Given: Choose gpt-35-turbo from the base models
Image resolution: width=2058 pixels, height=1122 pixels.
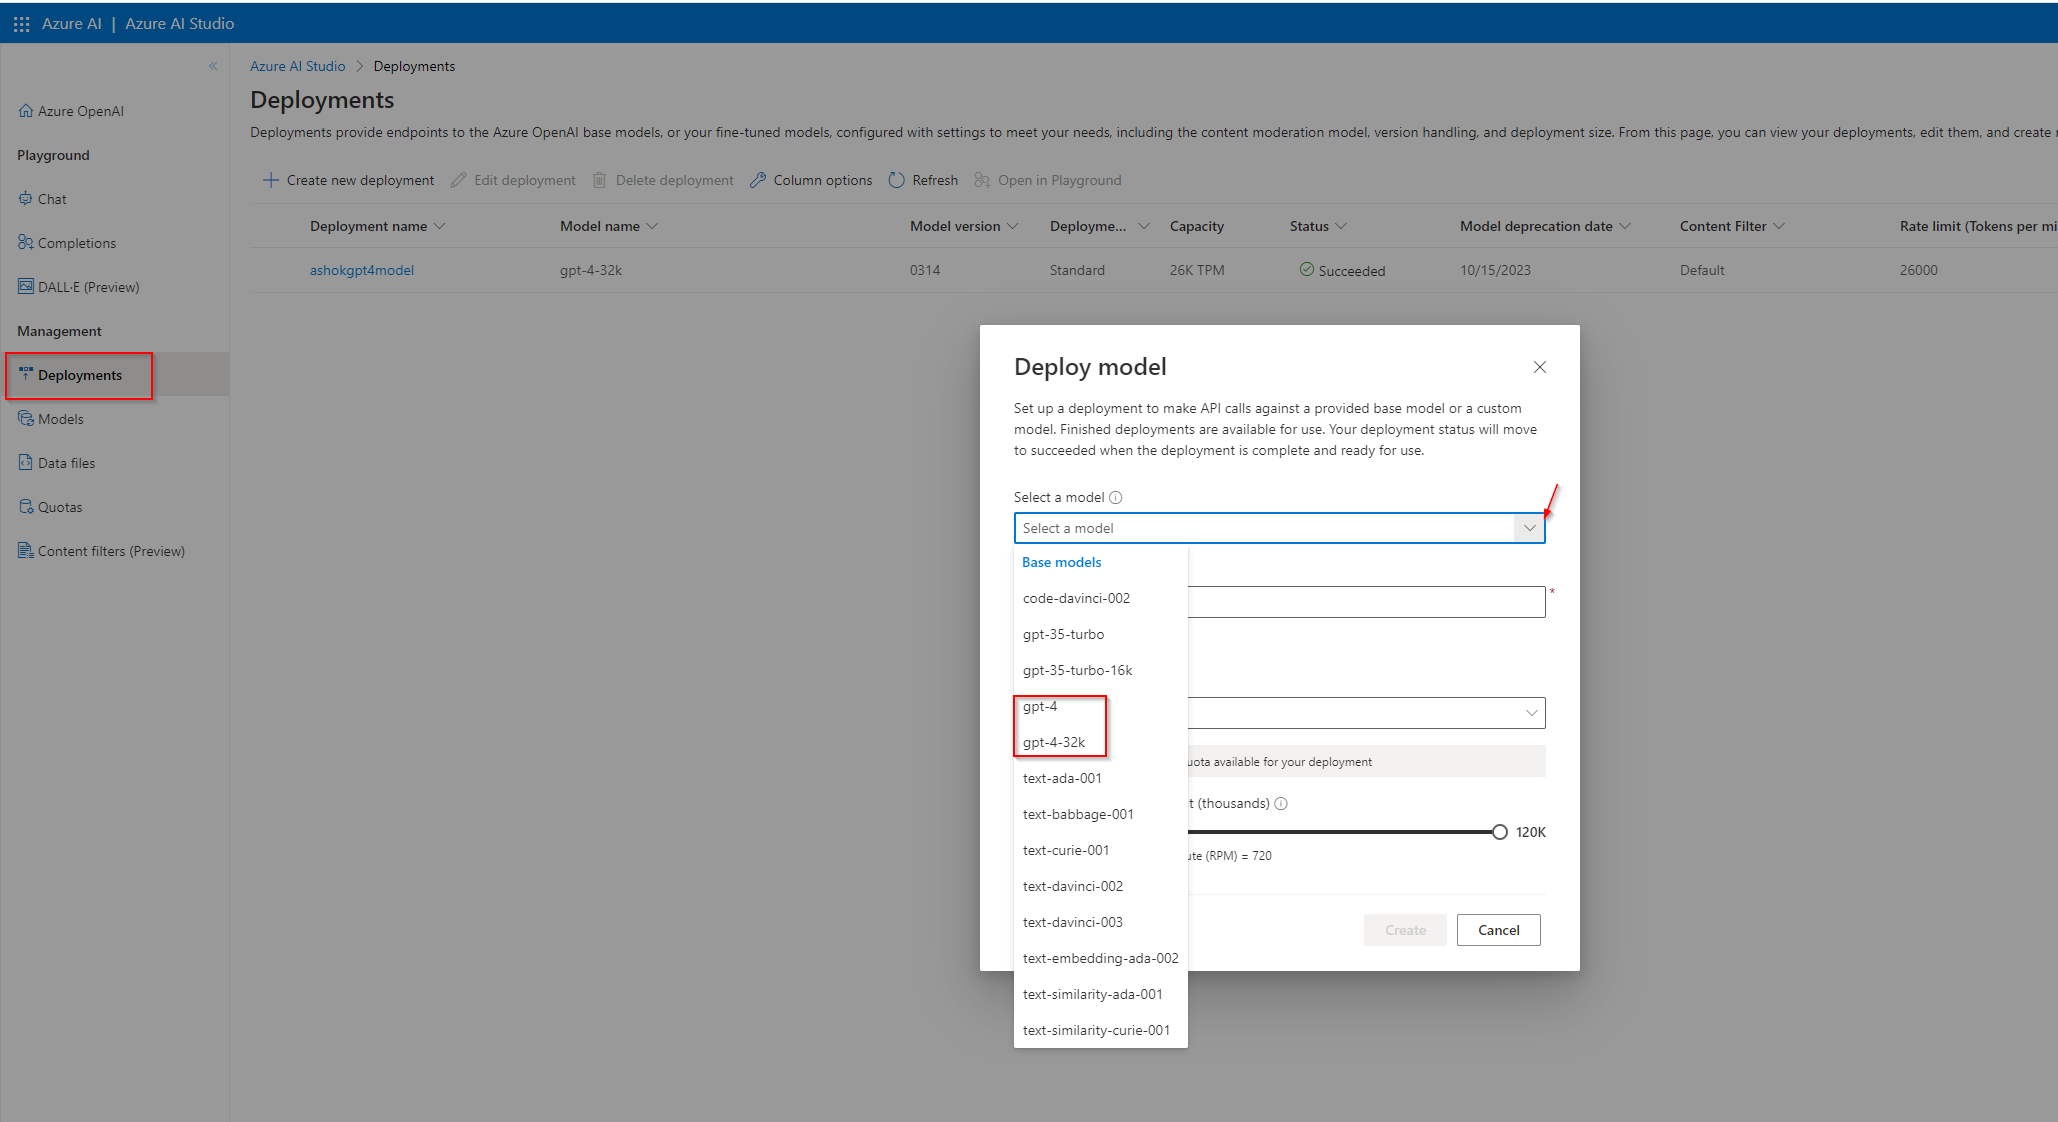Looking at the screenshot, I should point(1063,634).
